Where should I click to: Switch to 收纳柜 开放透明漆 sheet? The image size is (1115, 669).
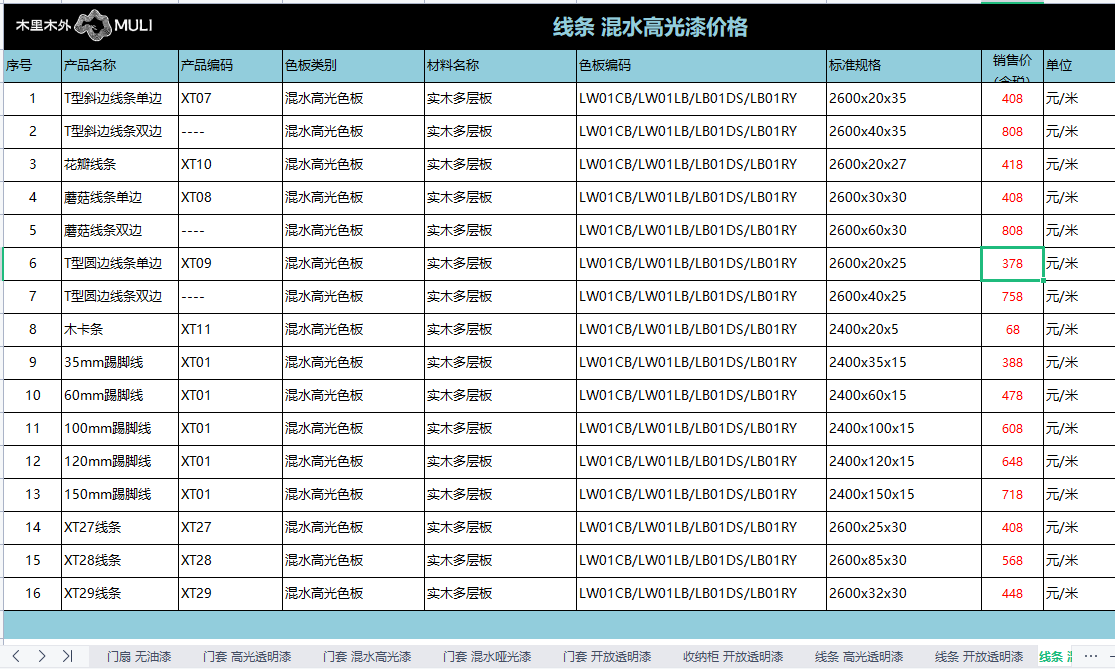coord(733,657)
